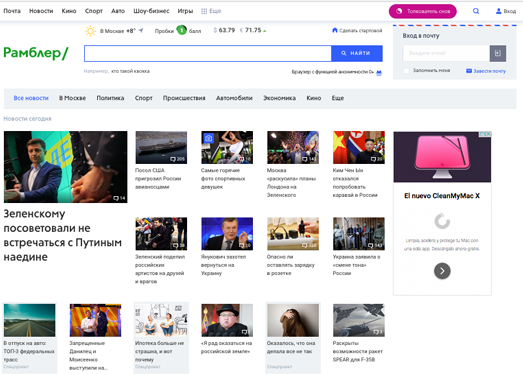Open the Yanukovich news thumbnail
Screen dimensions: 523x375
(227, 234)
